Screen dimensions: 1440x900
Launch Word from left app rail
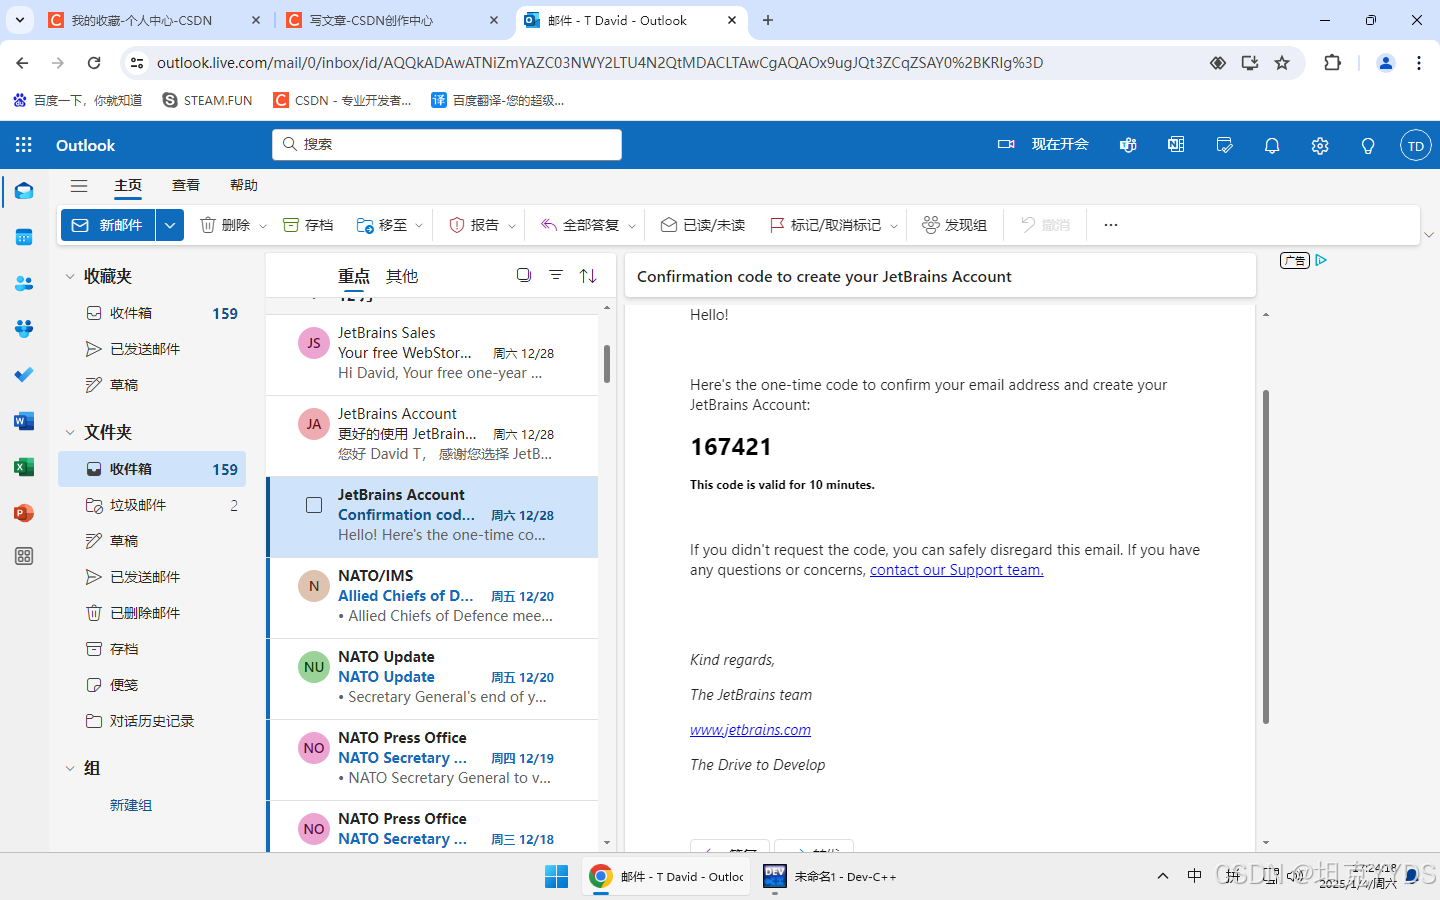tap(24, 421)
